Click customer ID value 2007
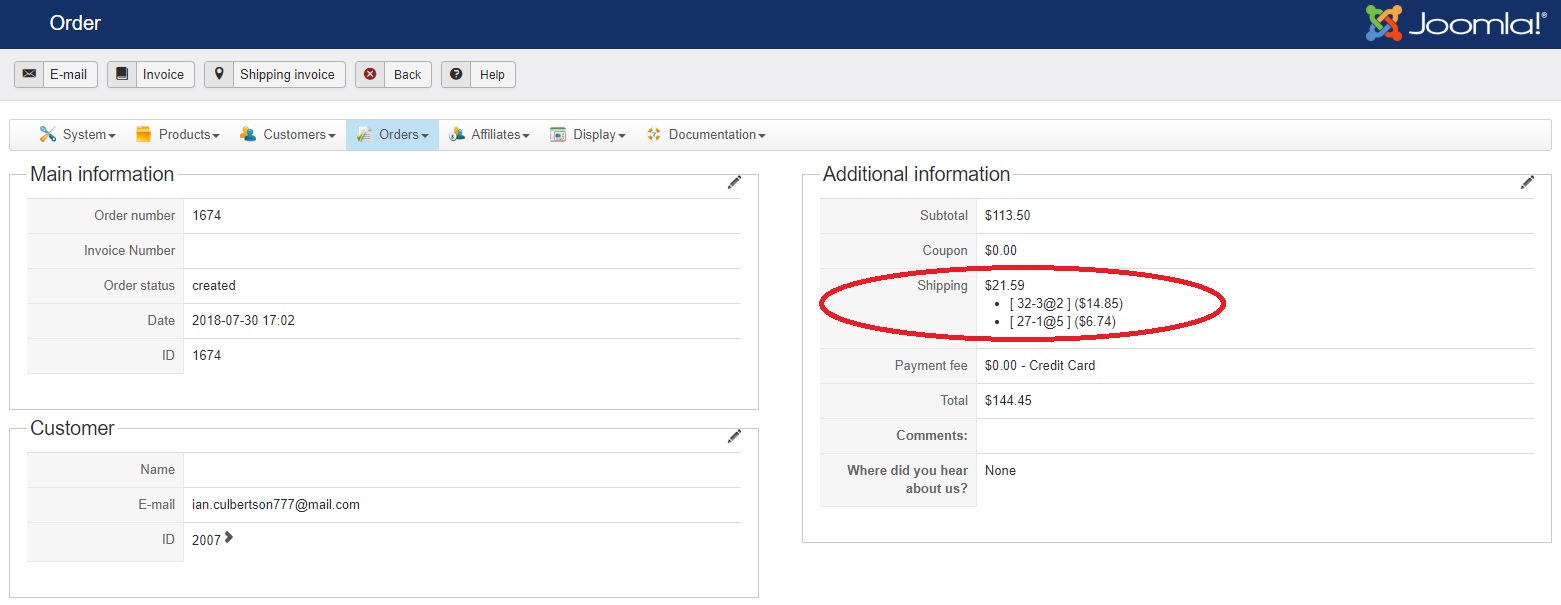The width and height of the screenshot is (1561, 605). pos(206,540)
